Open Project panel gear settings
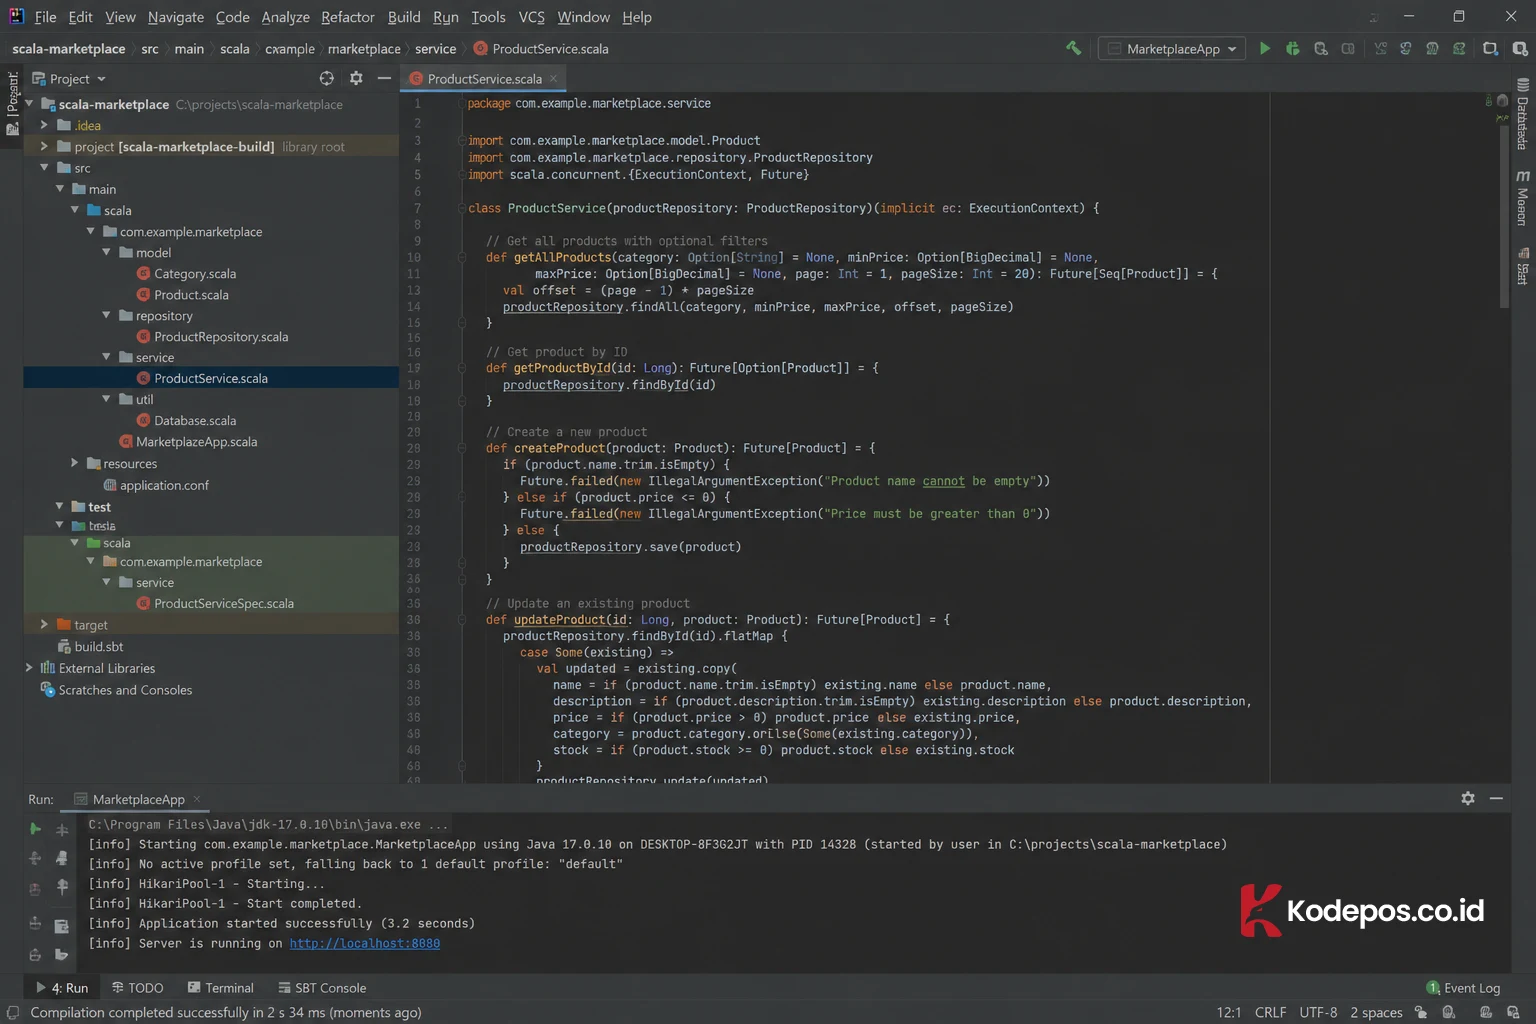 click(356, 78)
